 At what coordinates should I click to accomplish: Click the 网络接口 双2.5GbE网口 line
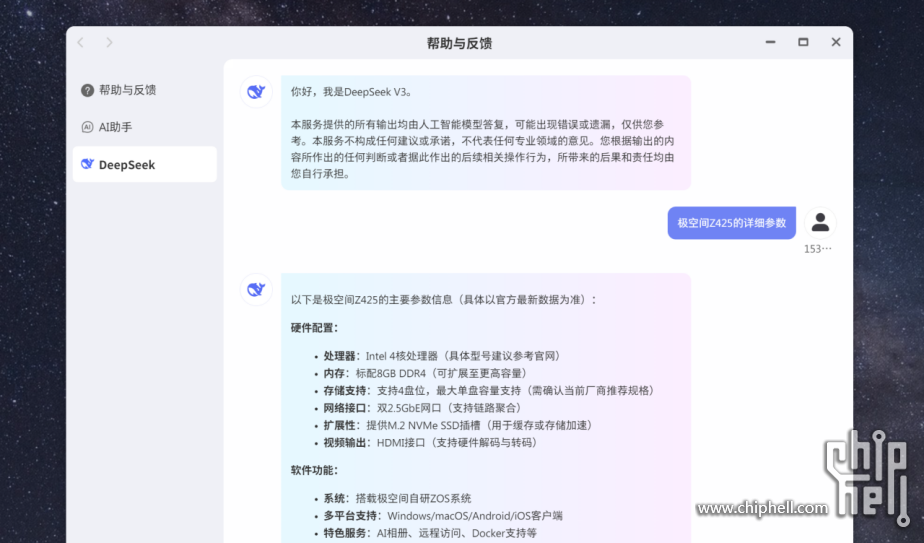[423, 408]
